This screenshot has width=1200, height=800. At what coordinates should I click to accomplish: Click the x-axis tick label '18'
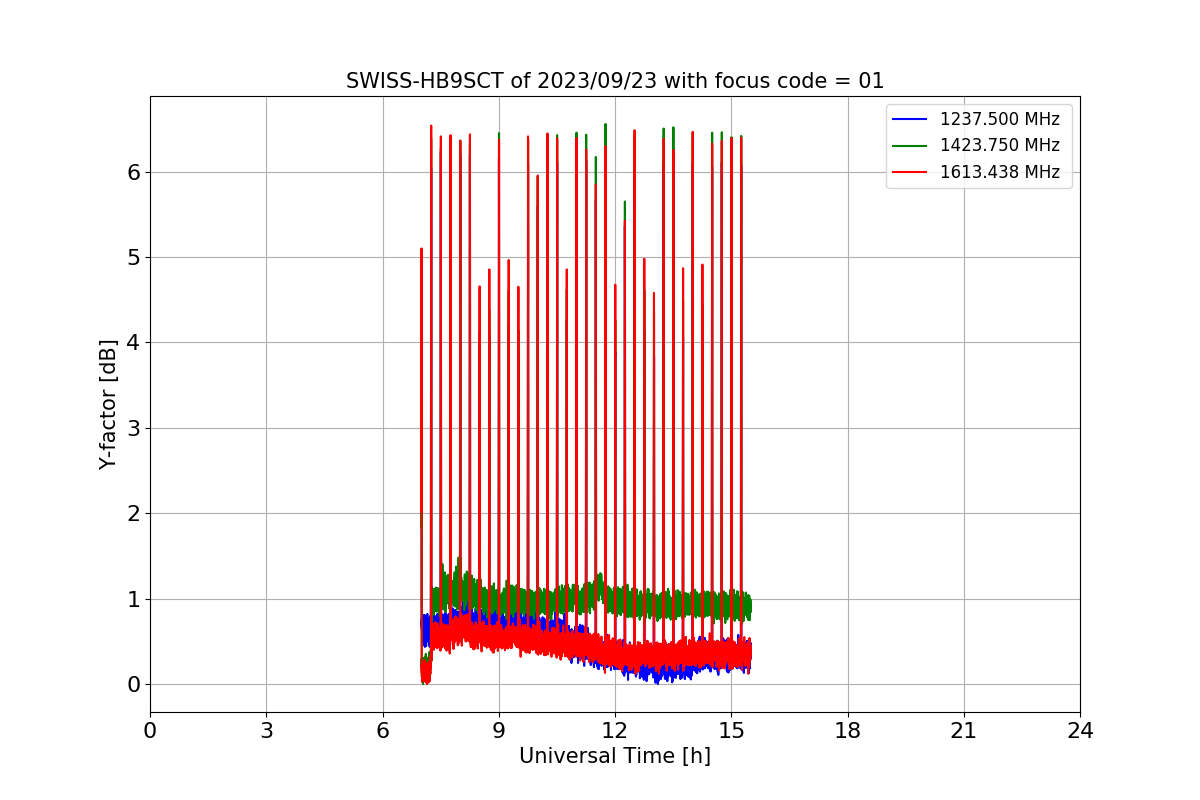click(848, 731)
